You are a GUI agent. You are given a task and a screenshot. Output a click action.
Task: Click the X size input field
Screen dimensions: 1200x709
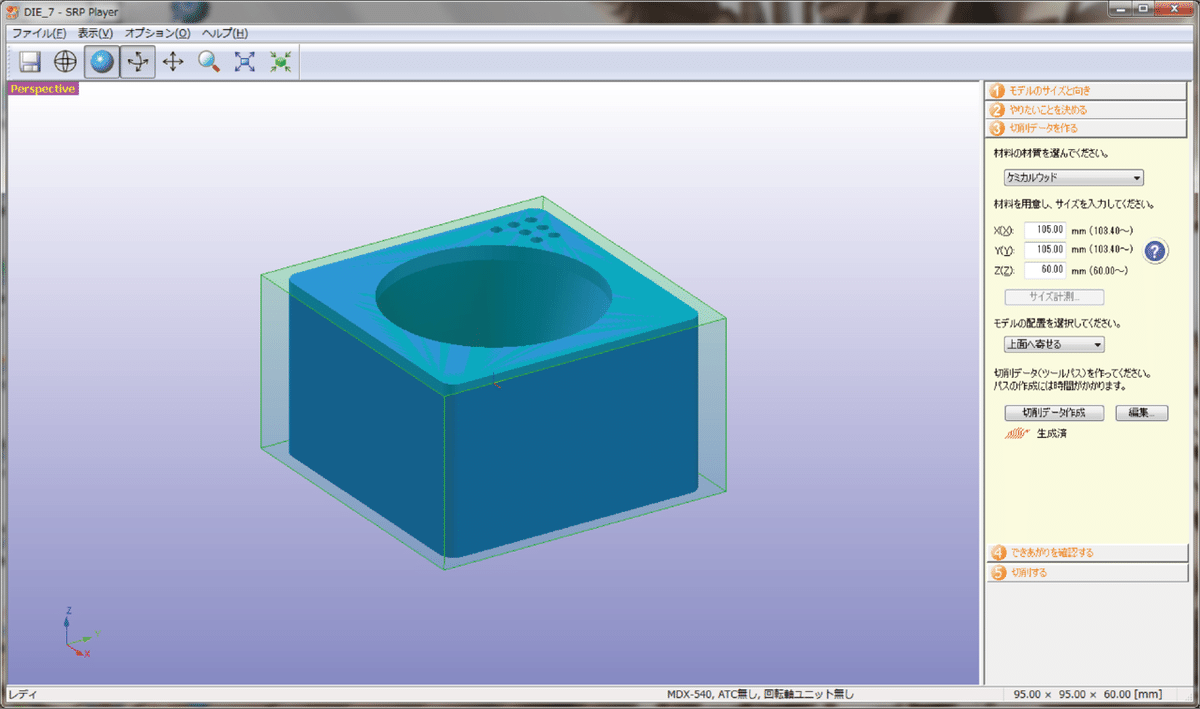point(1046,230)
